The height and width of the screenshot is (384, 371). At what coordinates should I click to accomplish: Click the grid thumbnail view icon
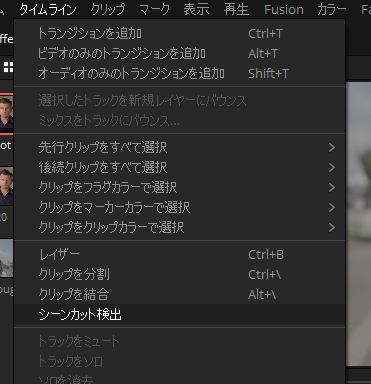pyautogui.click(x=8, y=67)
